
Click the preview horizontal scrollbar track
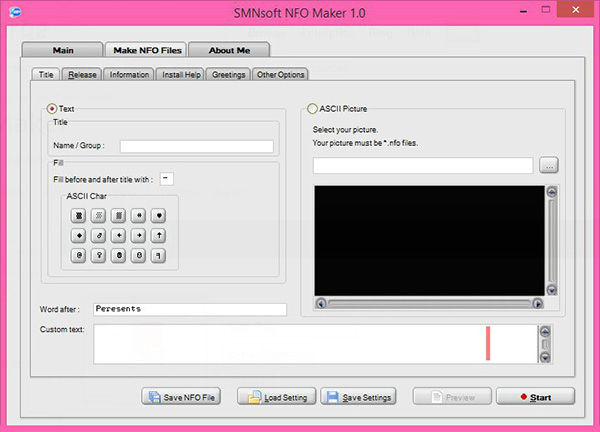click(x=429, y=303)
